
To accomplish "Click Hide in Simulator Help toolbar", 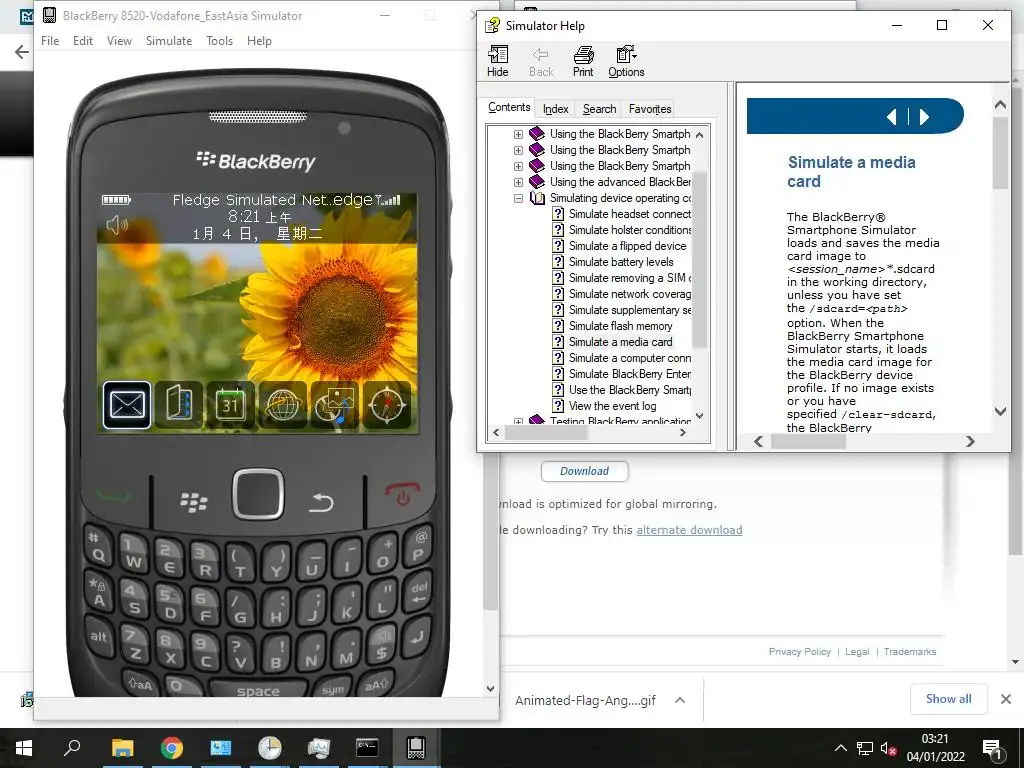I will pos(498,61).
